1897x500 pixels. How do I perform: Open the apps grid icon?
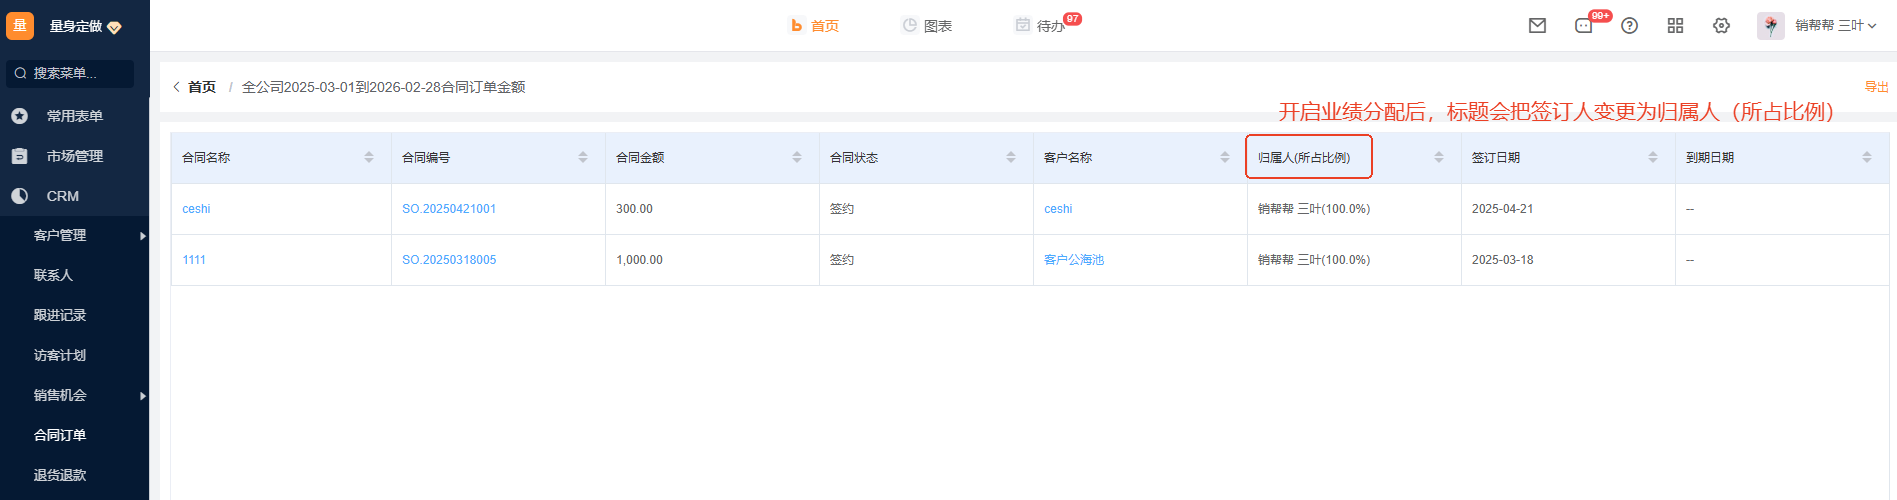click(1675, 26)
